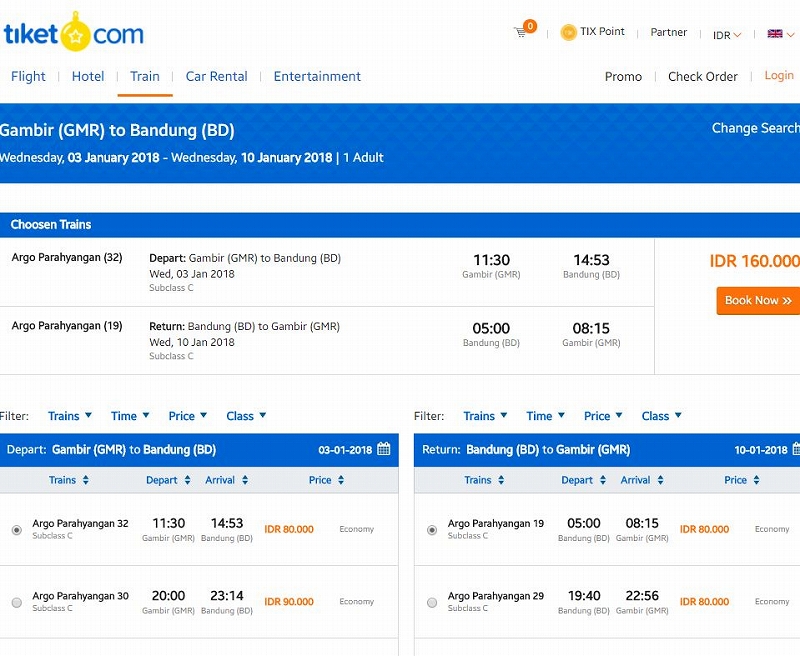This screenshot has height=656, width=800.
Task: Click the TIX Point coin icon
Action: (x=568, y=32)
